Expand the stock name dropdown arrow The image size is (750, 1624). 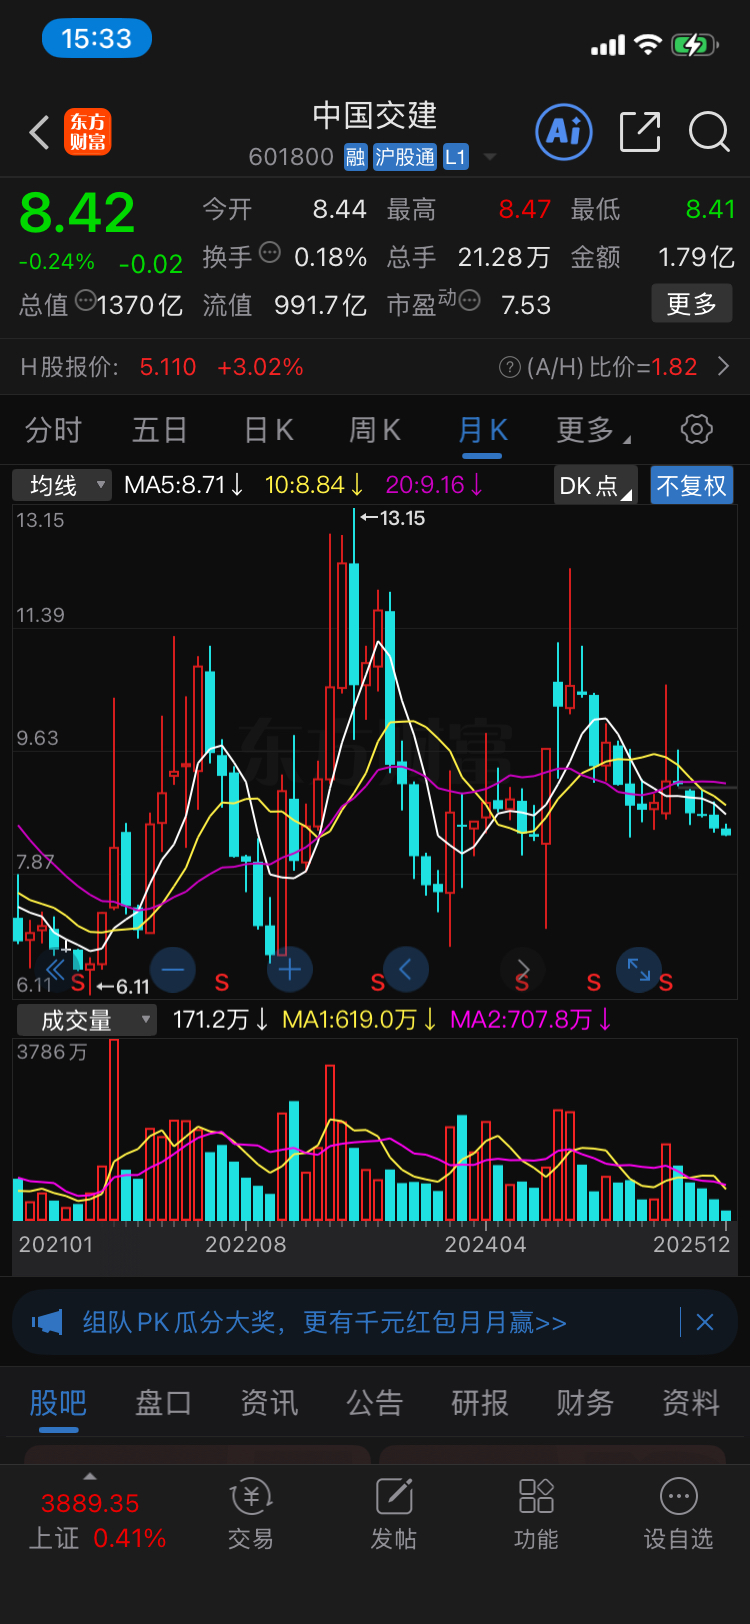490,157
